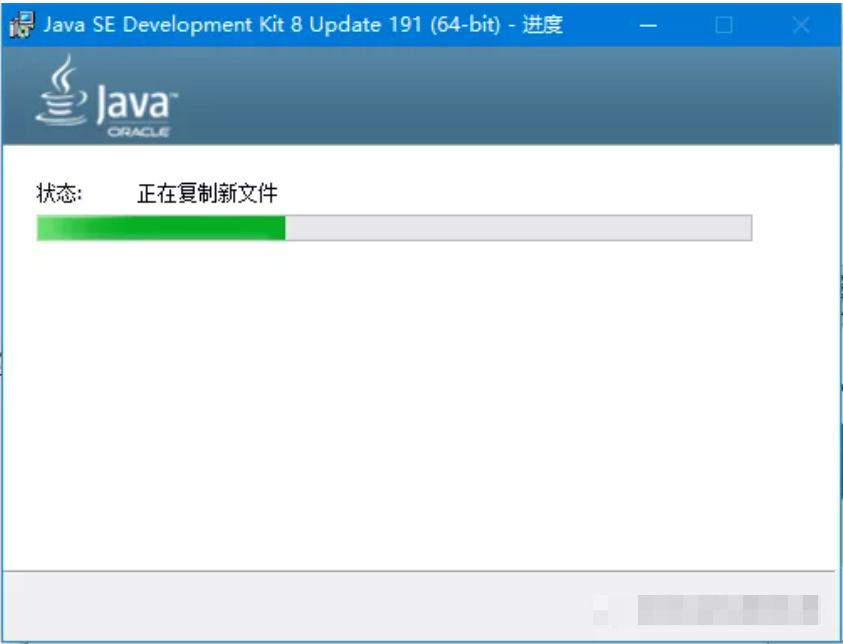Click the 状态: label
Screen dimensions: 843x644
coord(59,194)
